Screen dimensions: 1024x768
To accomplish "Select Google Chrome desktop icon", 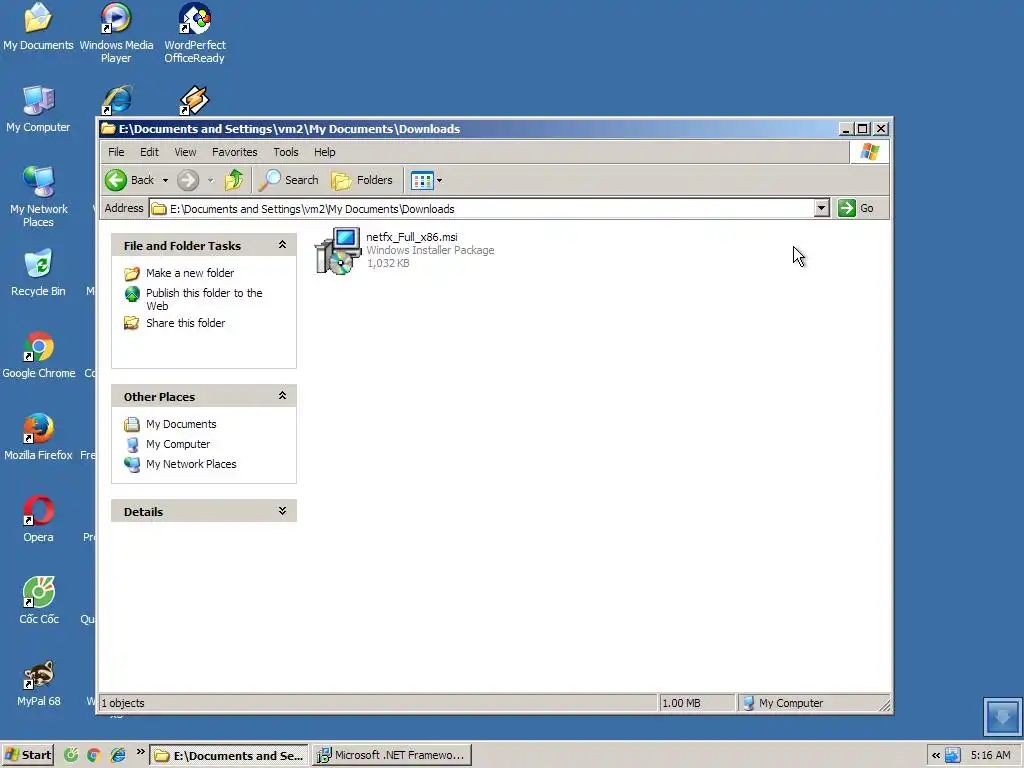I will [x=39, y=355].
